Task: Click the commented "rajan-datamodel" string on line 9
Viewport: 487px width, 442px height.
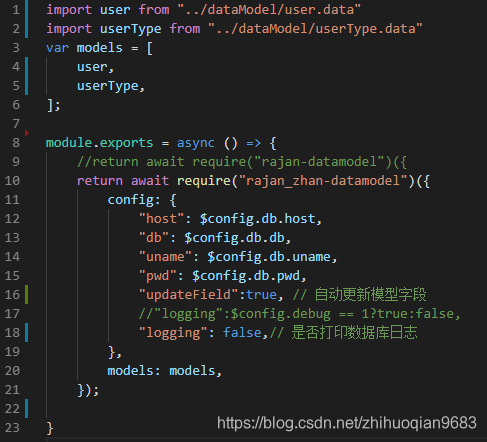Action: coord(319,162)
